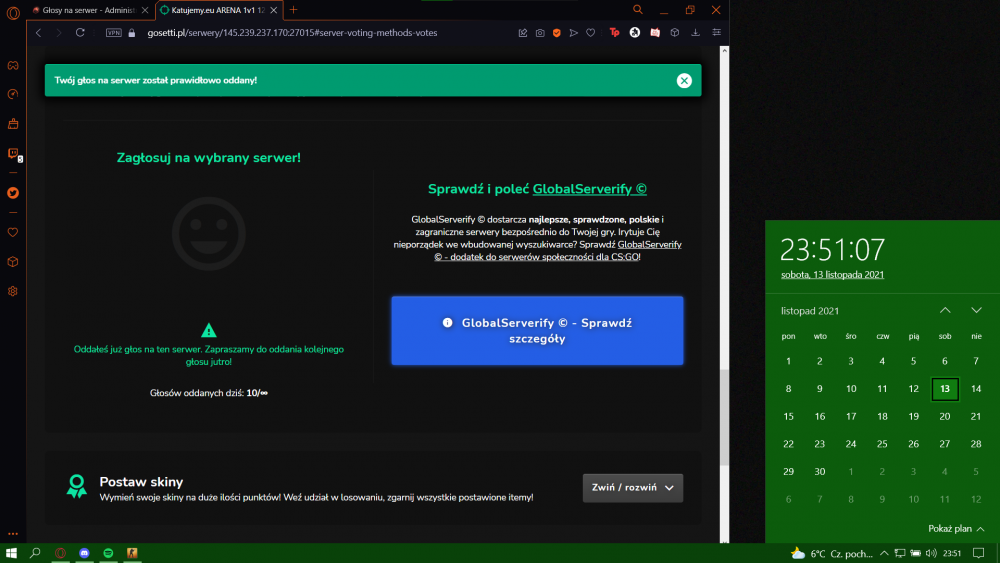Viewport: 1000px width, 563px height.
Task: Dismiss the green vote success notification
Action: tap(684, 80)
